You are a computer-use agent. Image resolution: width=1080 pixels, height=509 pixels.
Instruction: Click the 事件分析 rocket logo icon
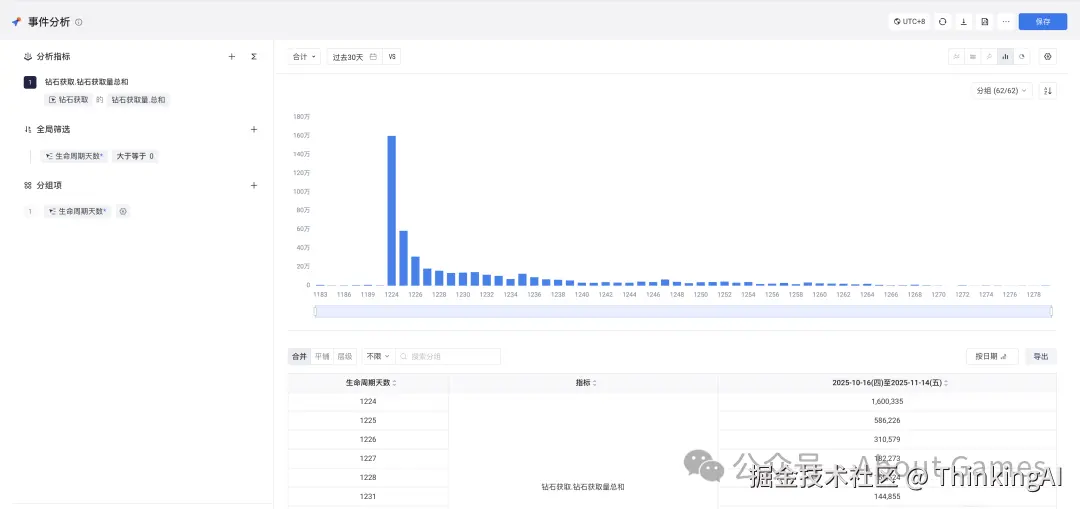point(17,22)
